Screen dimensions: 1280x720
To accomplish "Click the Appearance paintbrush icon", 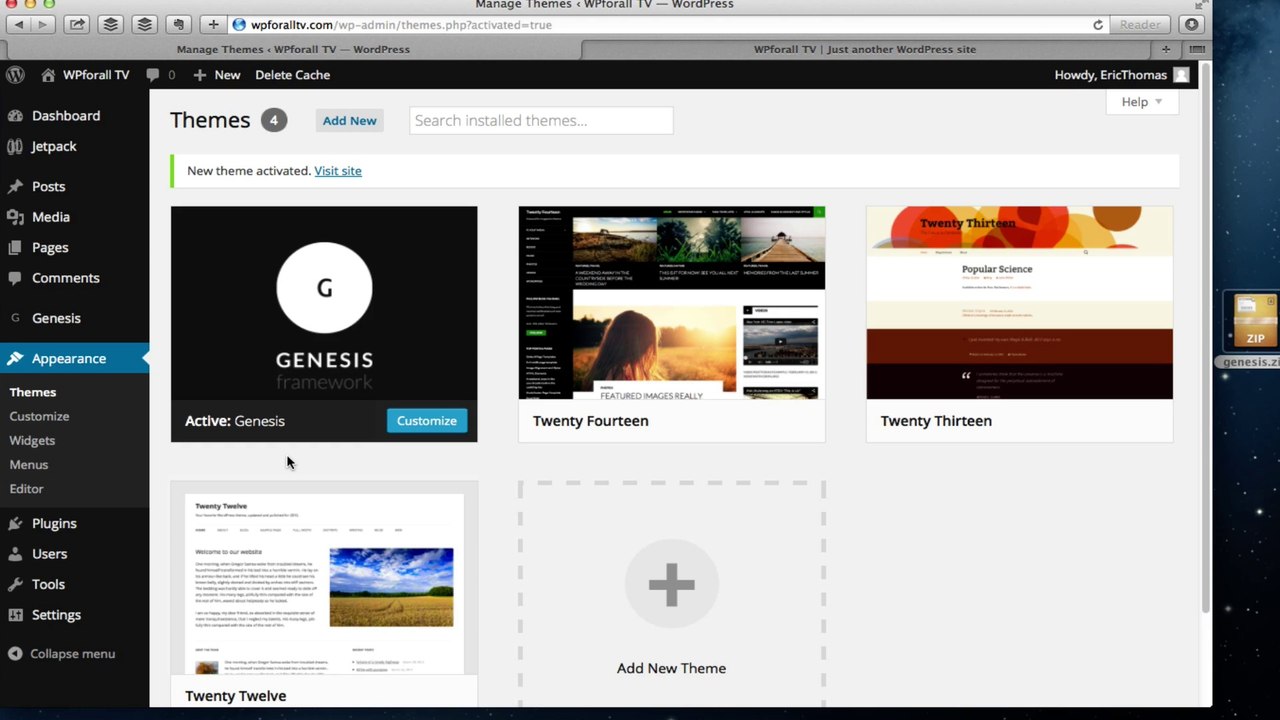I will 15,359.
